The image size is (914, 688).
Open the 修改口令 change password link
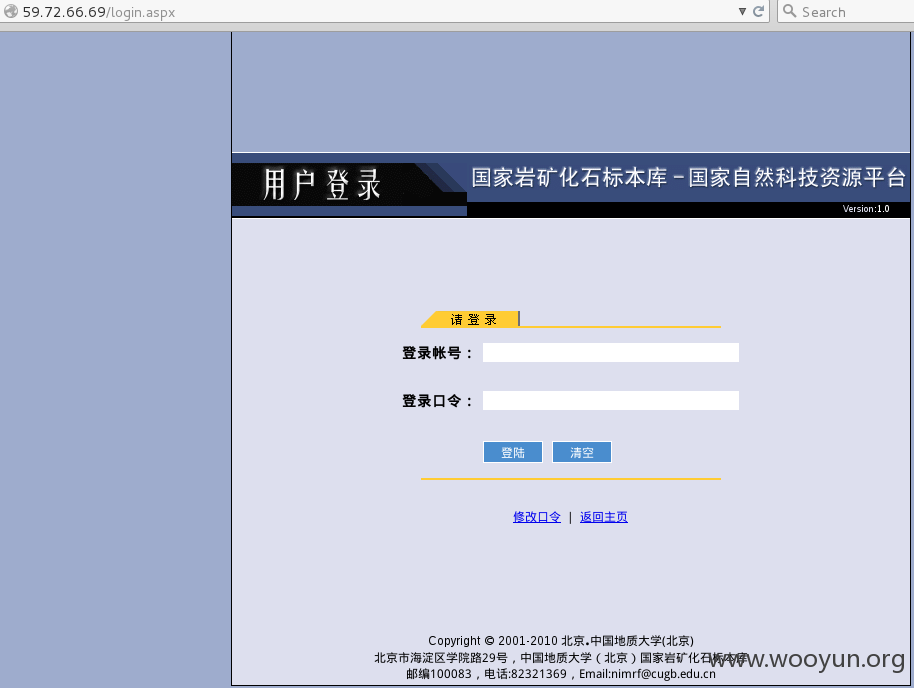[x=536, y=517]
